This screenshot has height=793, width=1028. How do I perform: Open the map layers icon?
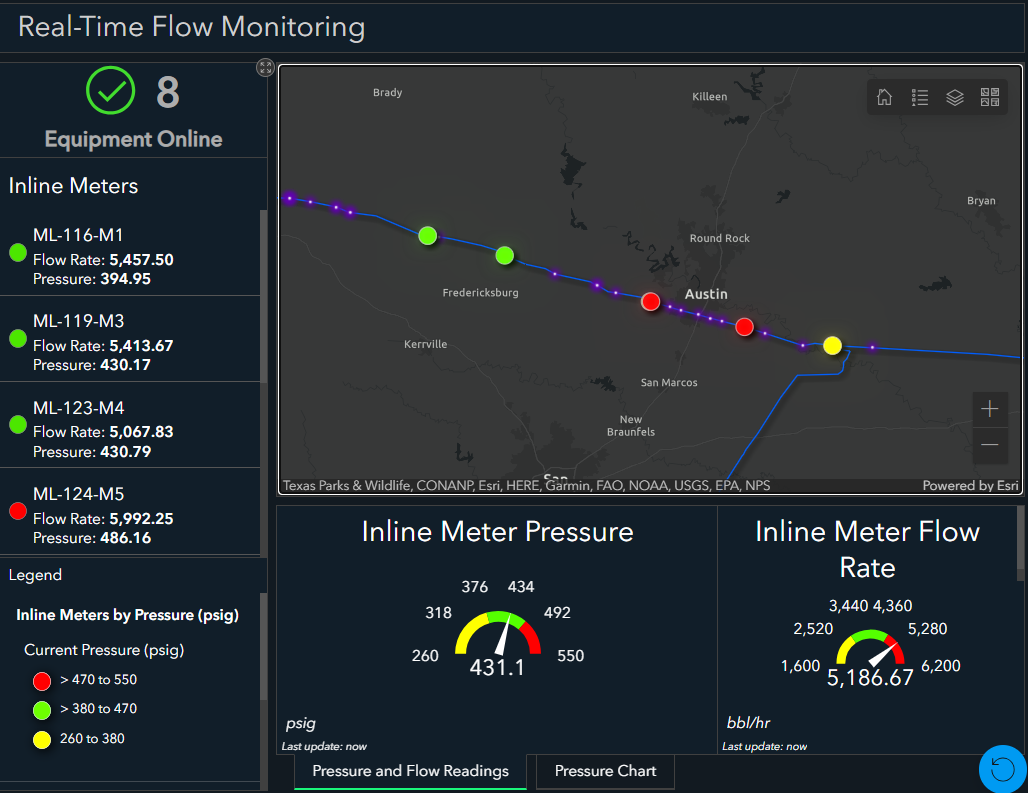pyautogui.click(x=955, y=98)
